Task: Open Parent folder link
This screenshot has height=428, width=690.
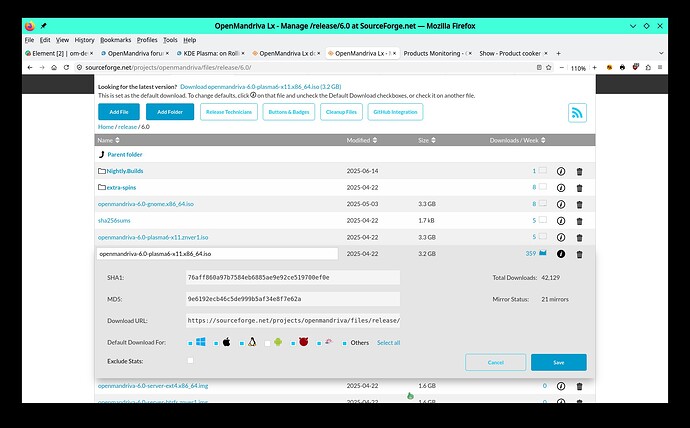Action: tap(125, 154)
